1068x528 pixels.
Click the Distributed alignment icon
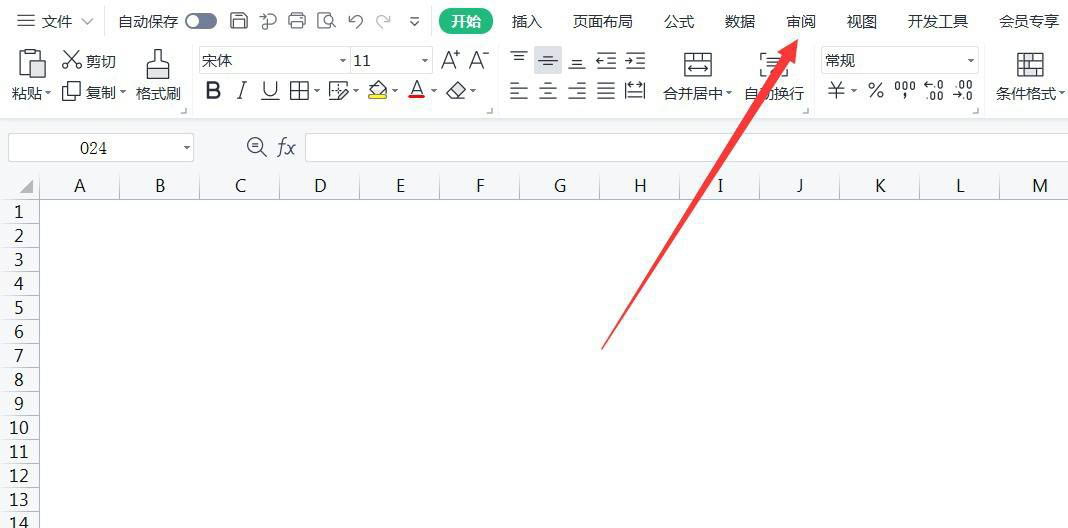[635, 90]
